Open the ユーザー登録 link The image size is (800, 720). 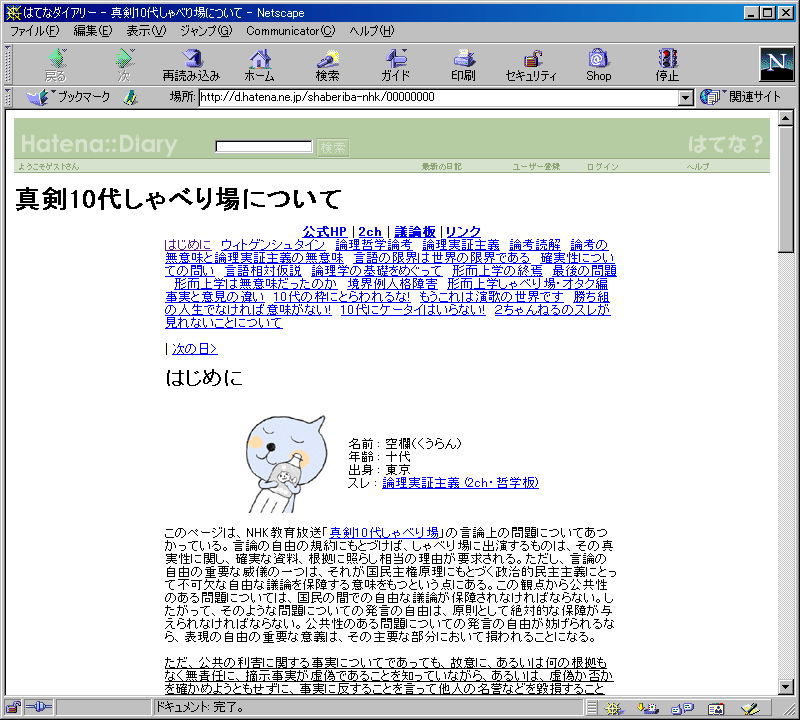(x=536, y=166)
